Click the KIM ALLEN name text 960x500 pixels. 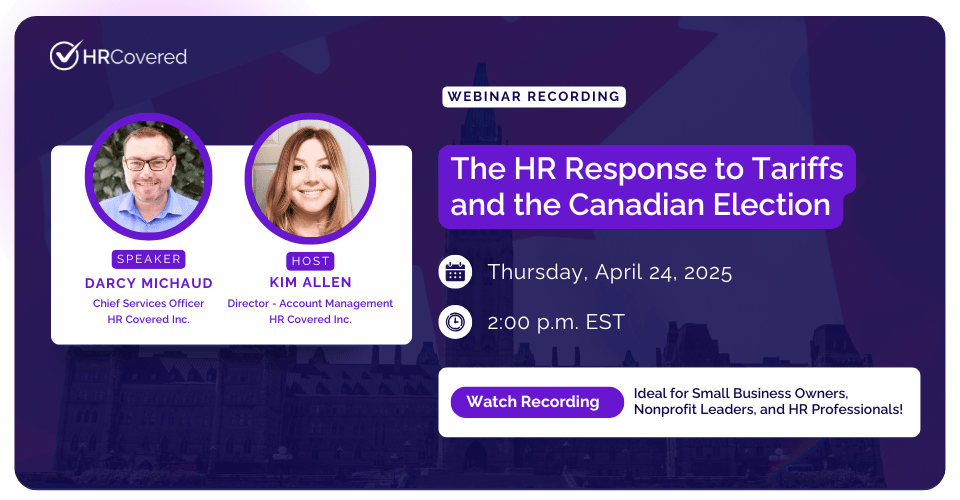coord(309,283)
